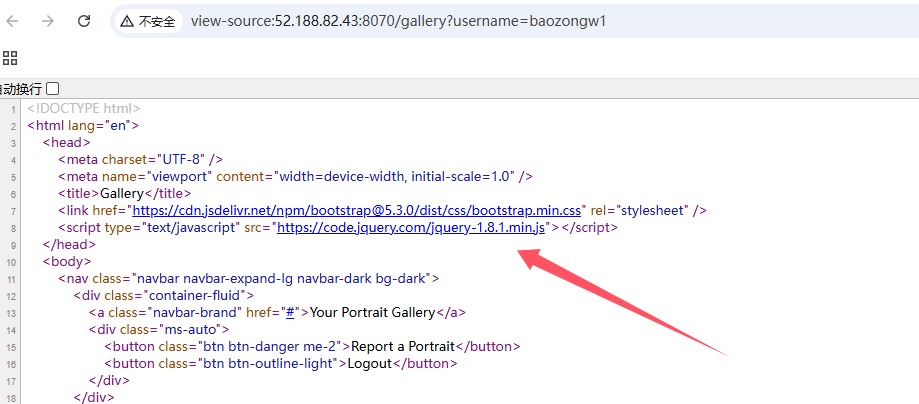
Task: Click the browser back arrow
Action: pyautogui.click(x=12, y=20)
